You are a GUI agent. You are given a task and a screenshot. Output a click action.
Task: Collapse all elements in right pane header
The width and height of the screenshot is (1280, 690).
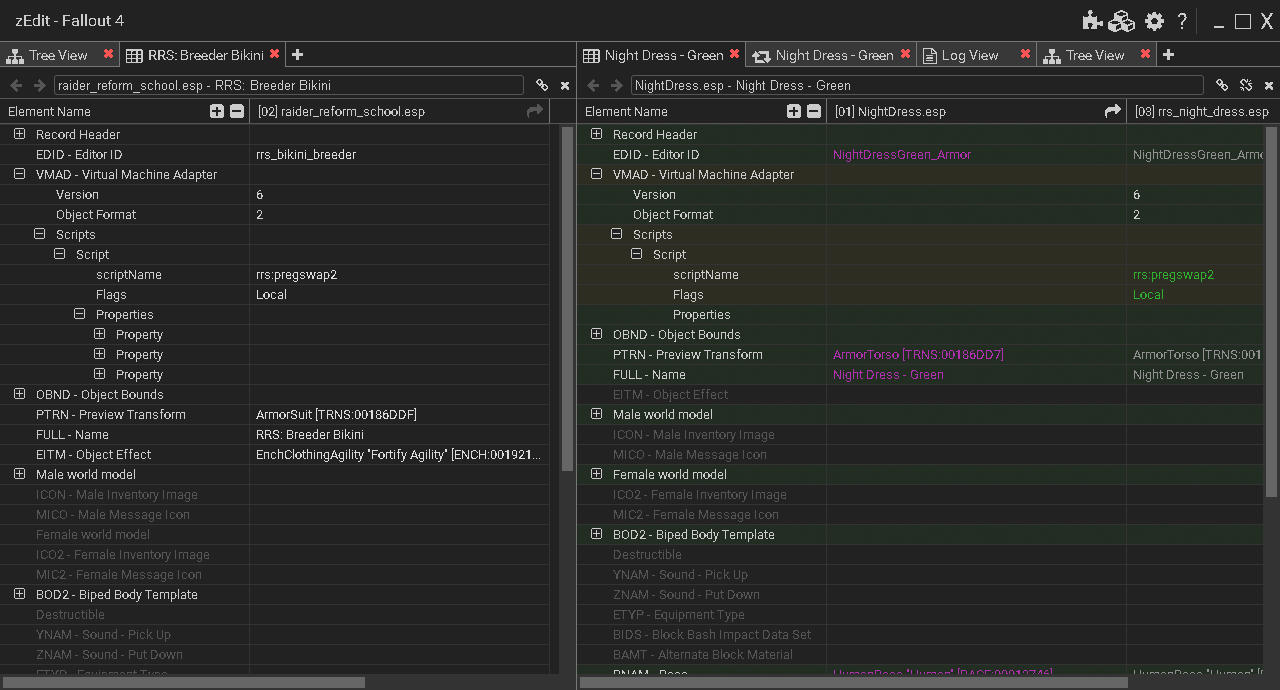click(814, 111)
